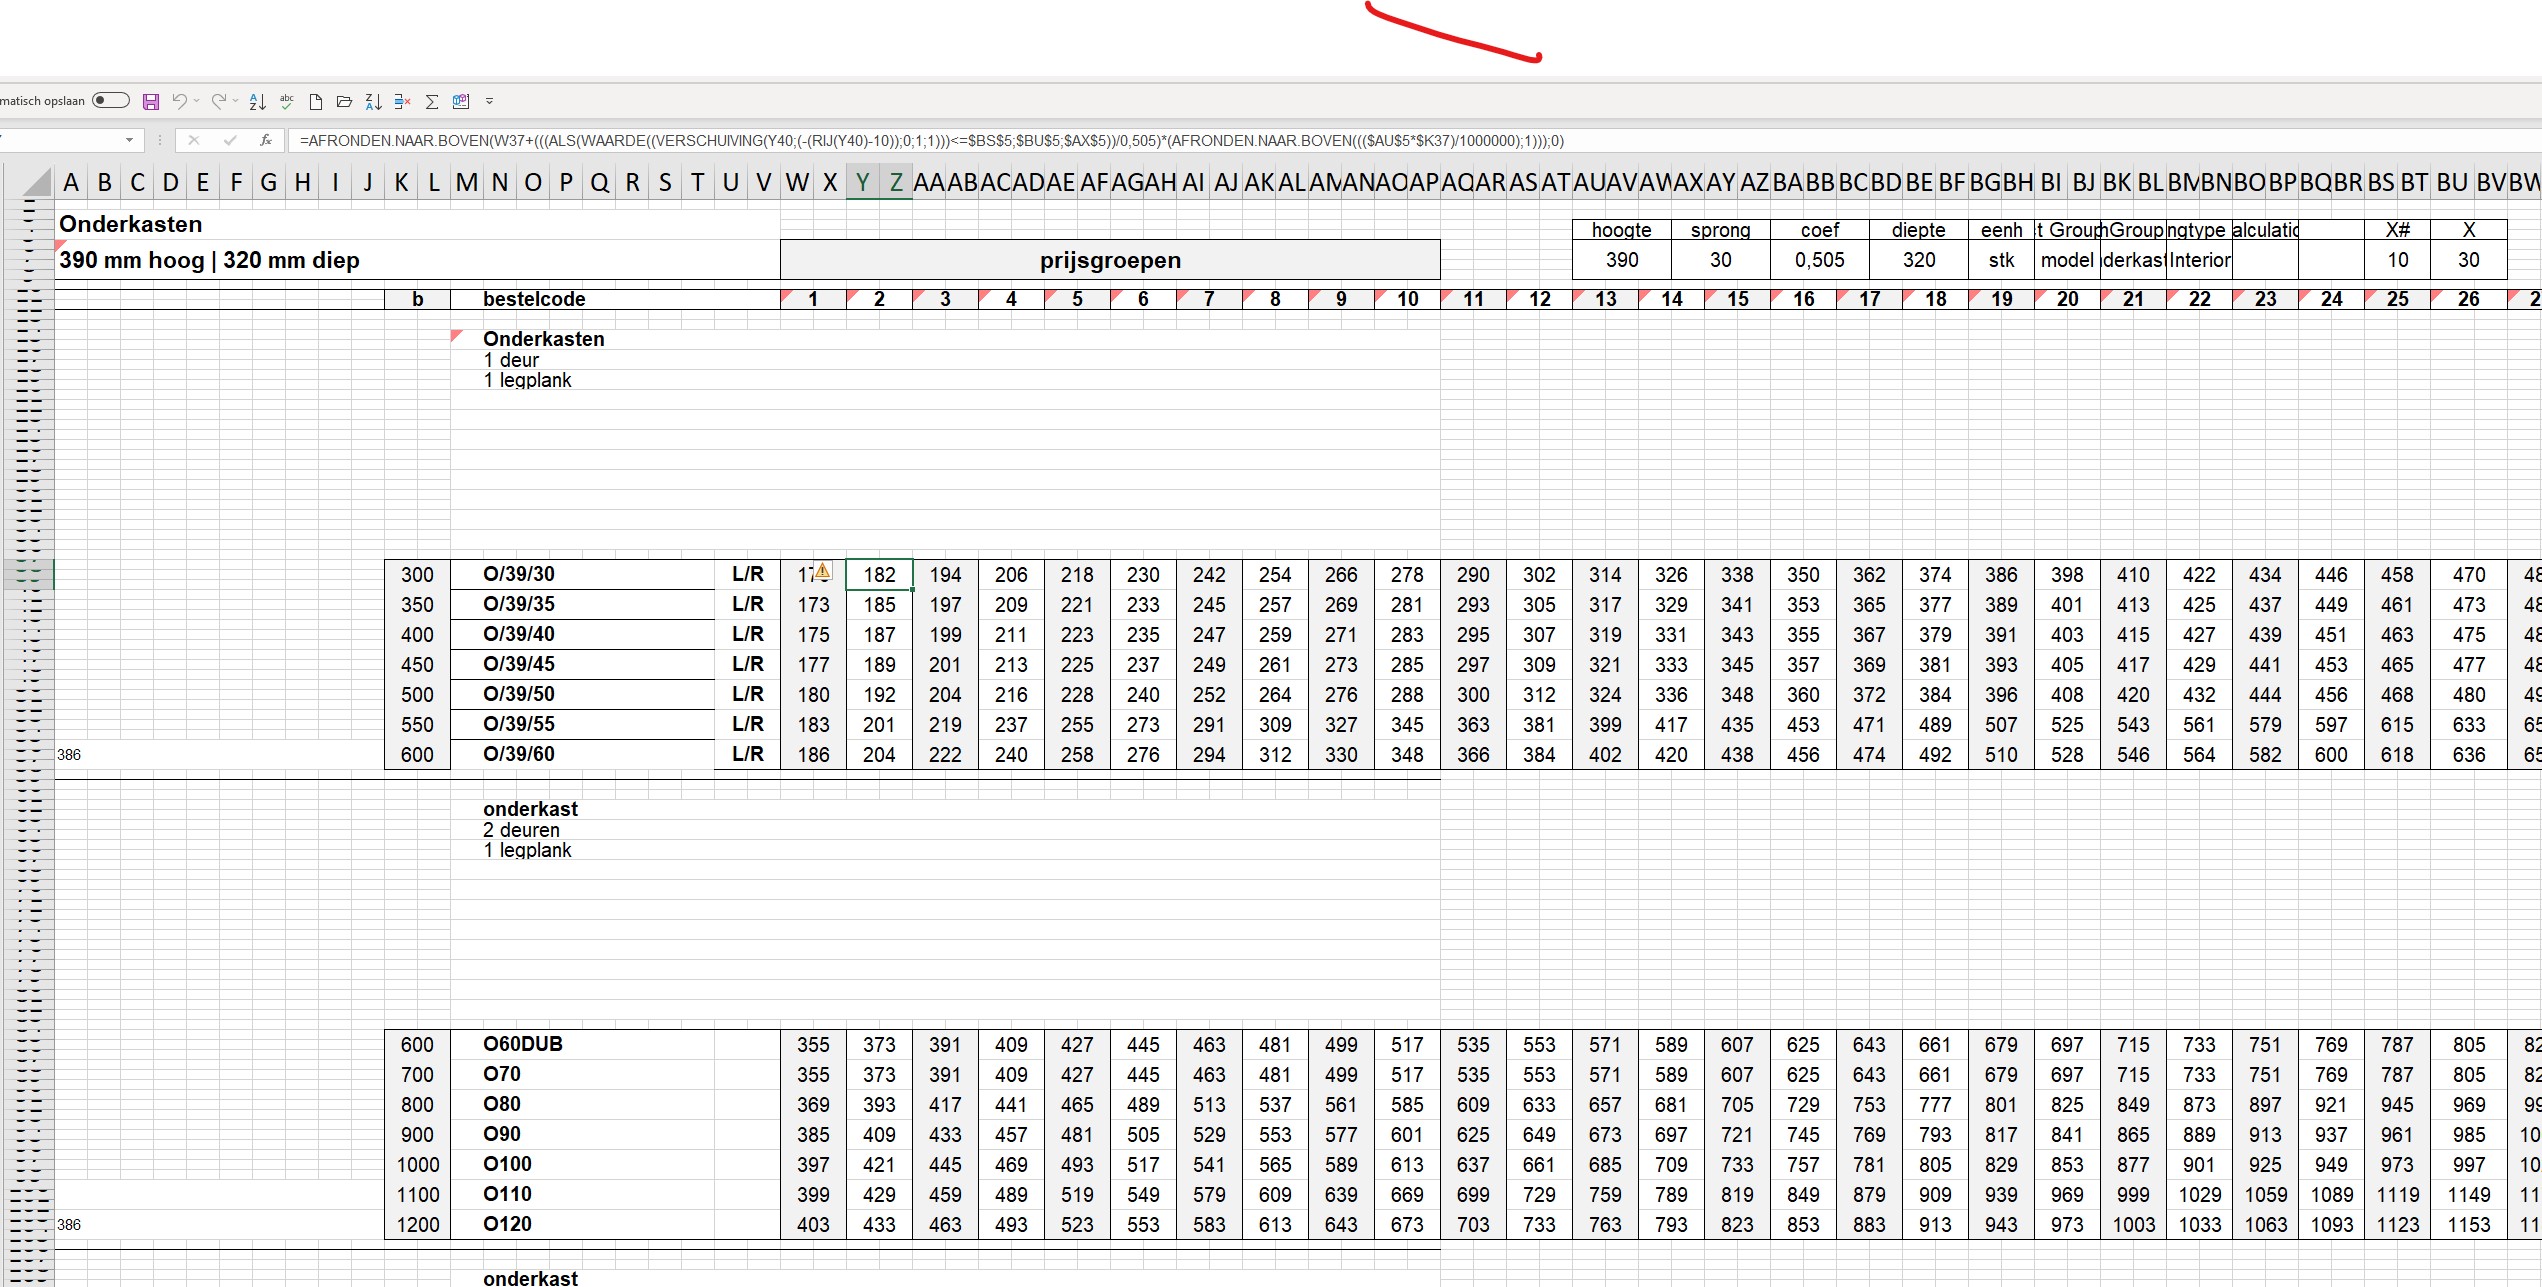Undo the last action

[181, 100]
